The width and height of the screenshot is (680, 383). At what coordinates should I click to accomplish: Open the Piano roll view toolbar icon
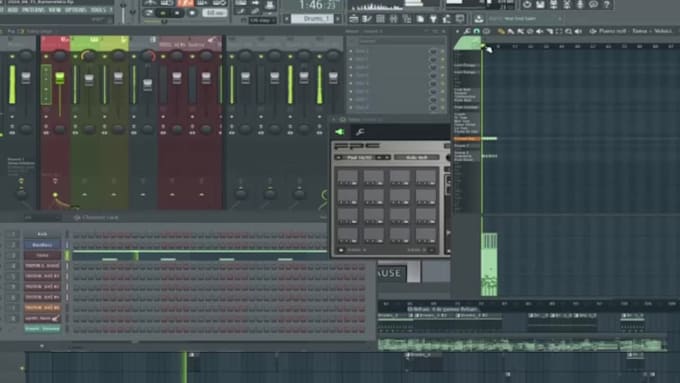[366, 19]
